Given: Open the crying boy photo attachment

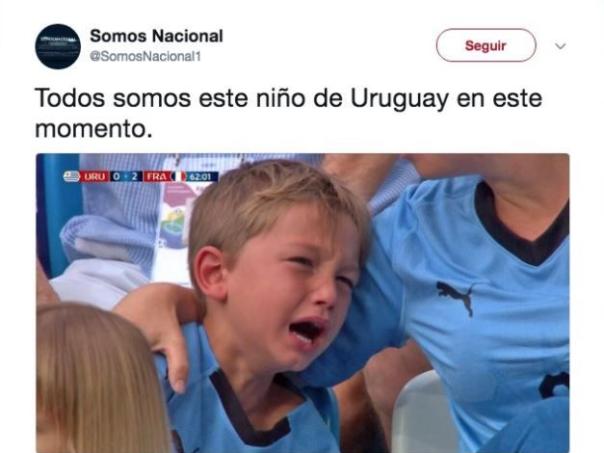Looking at the screenshot, I should 303,303.
